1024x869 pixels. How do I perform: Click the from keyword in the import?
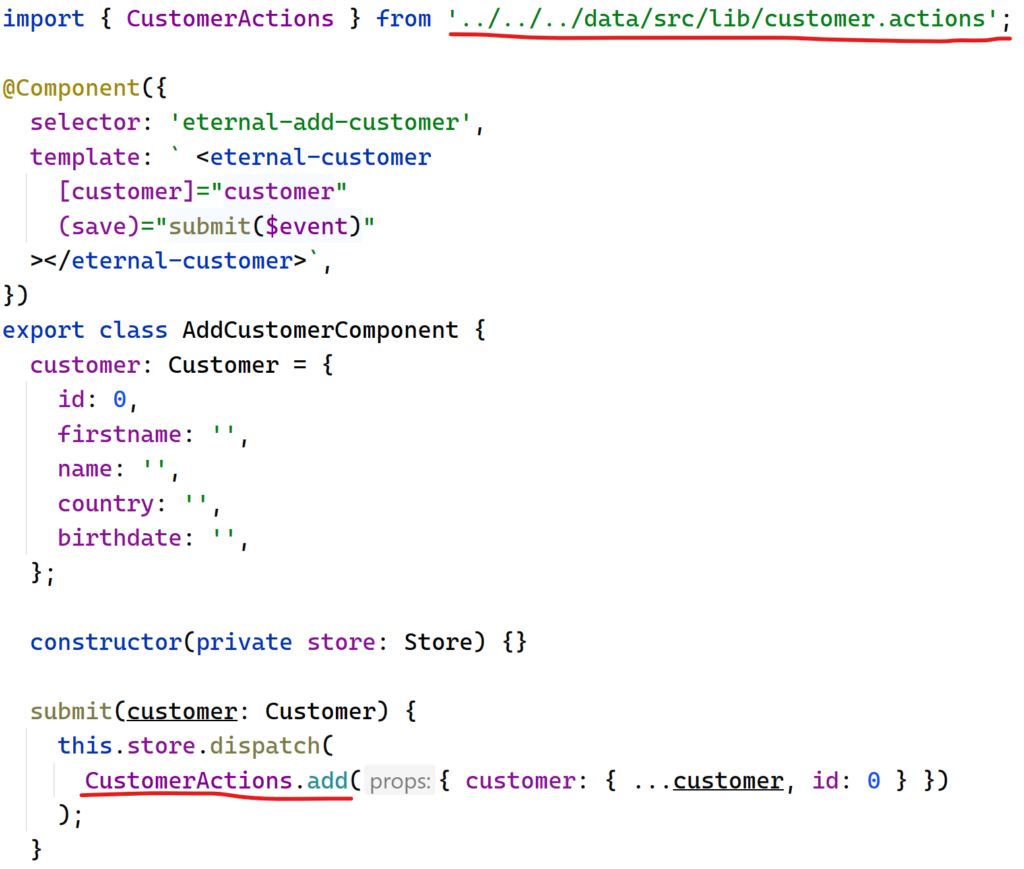pyautogui.click(x=403, y=18)
